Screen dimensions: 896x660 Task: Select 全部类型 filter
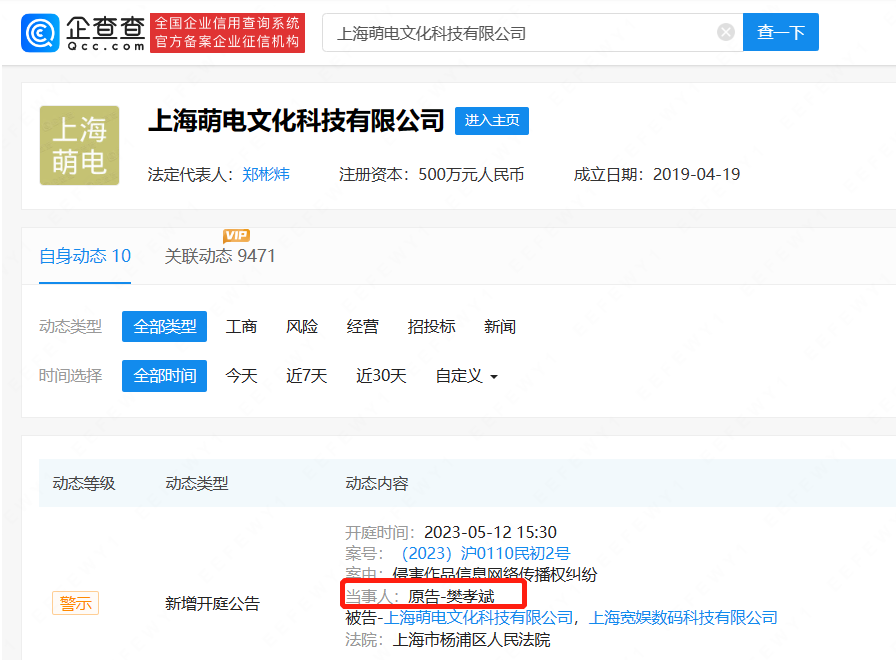[x=165, y=326]
